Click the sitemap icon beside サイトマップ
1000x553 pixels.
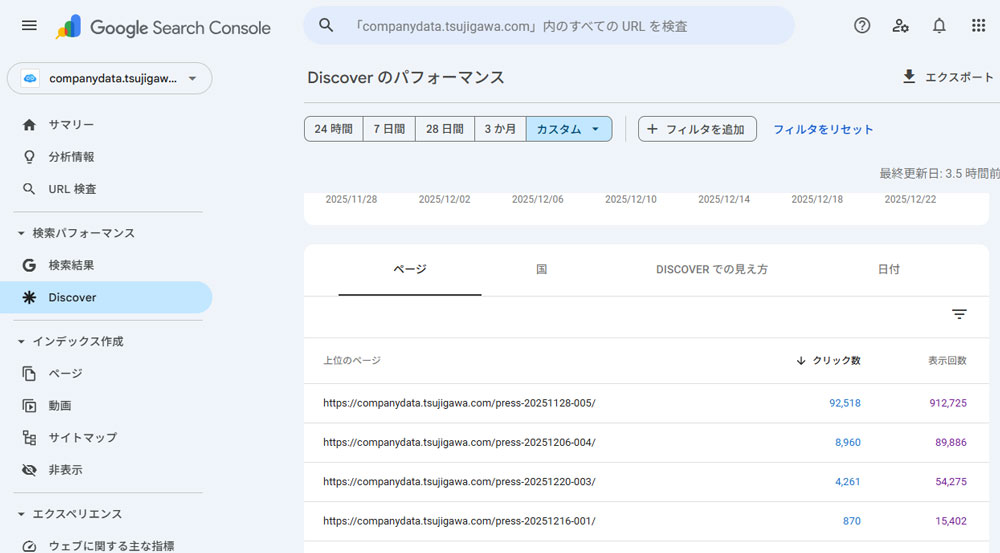[29, 438]
